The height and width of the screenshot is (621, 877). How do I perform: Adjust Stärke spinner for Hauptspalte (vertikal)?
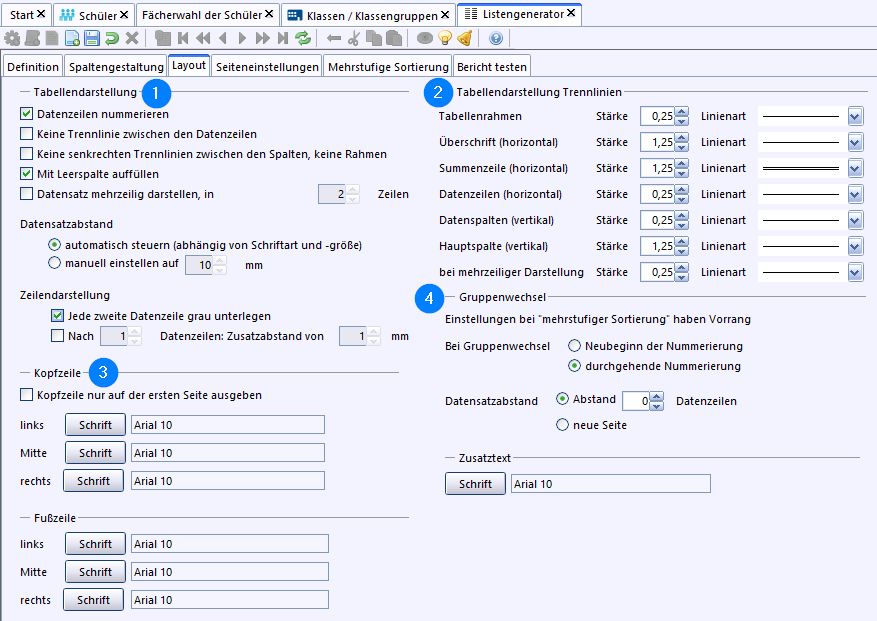681,246
